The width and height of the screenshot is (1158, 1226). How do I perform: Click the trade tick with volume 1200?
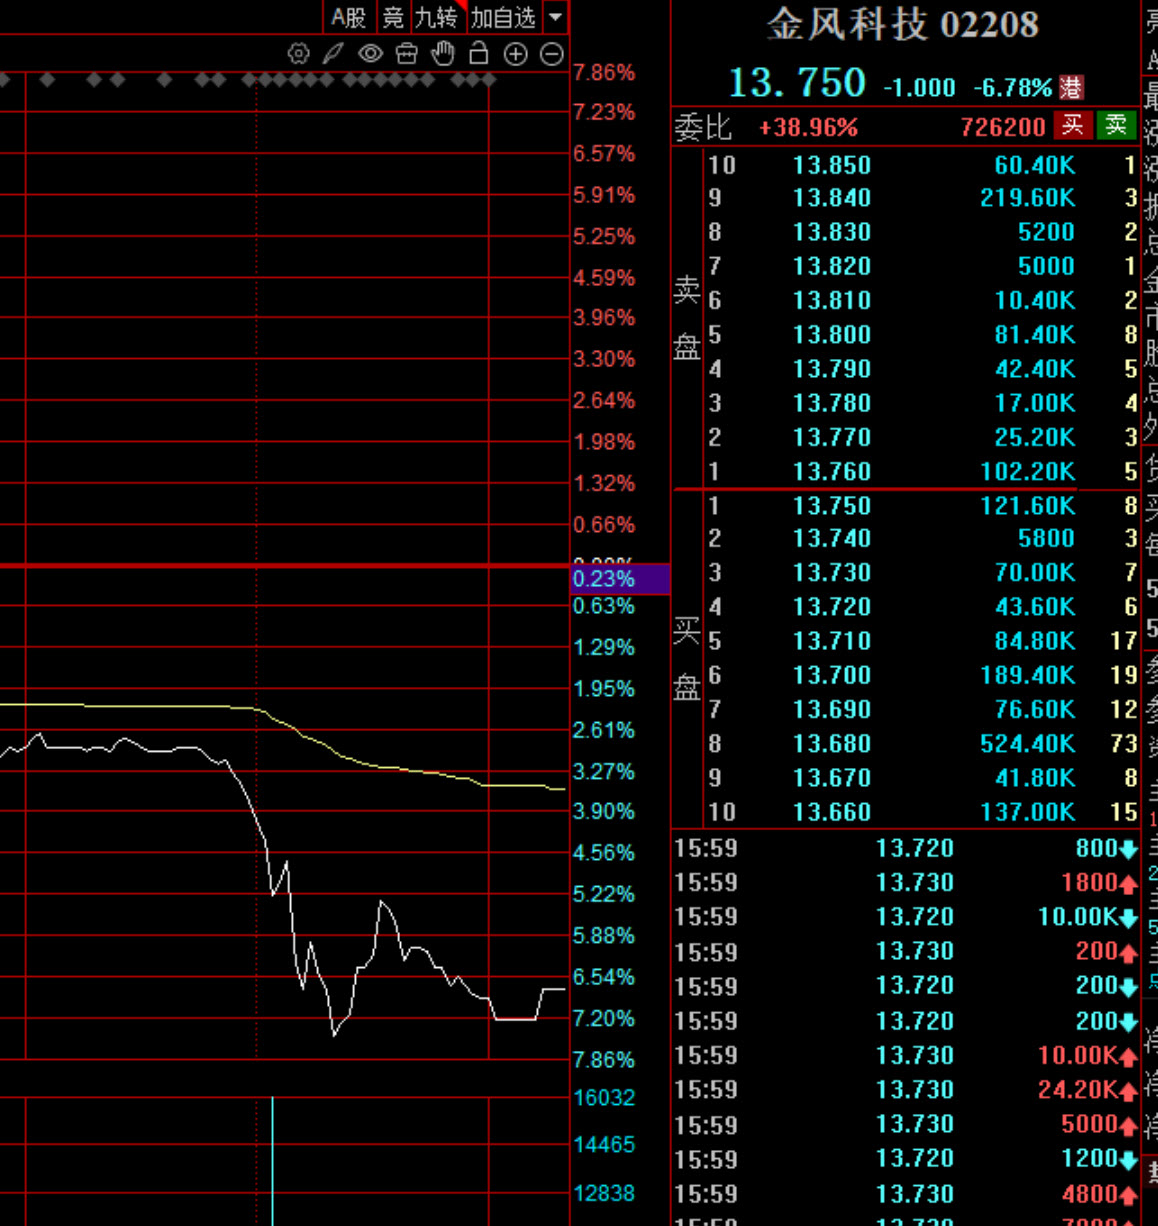pyautogui.click(x=905, y=1158)
